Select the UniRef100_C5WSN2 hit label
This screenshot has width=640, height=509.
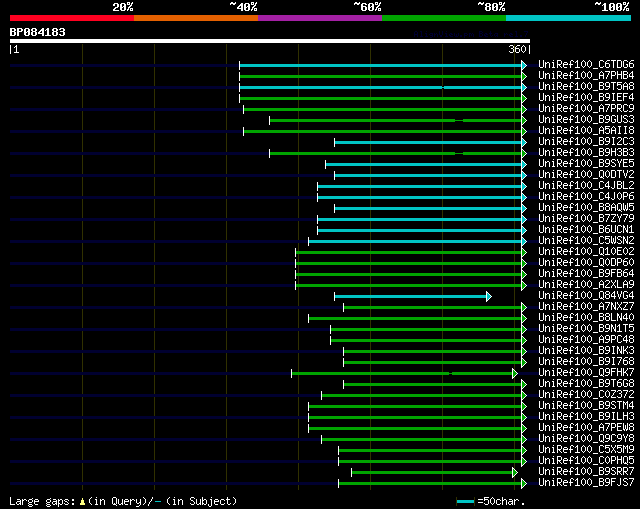[x=586, y=241]
